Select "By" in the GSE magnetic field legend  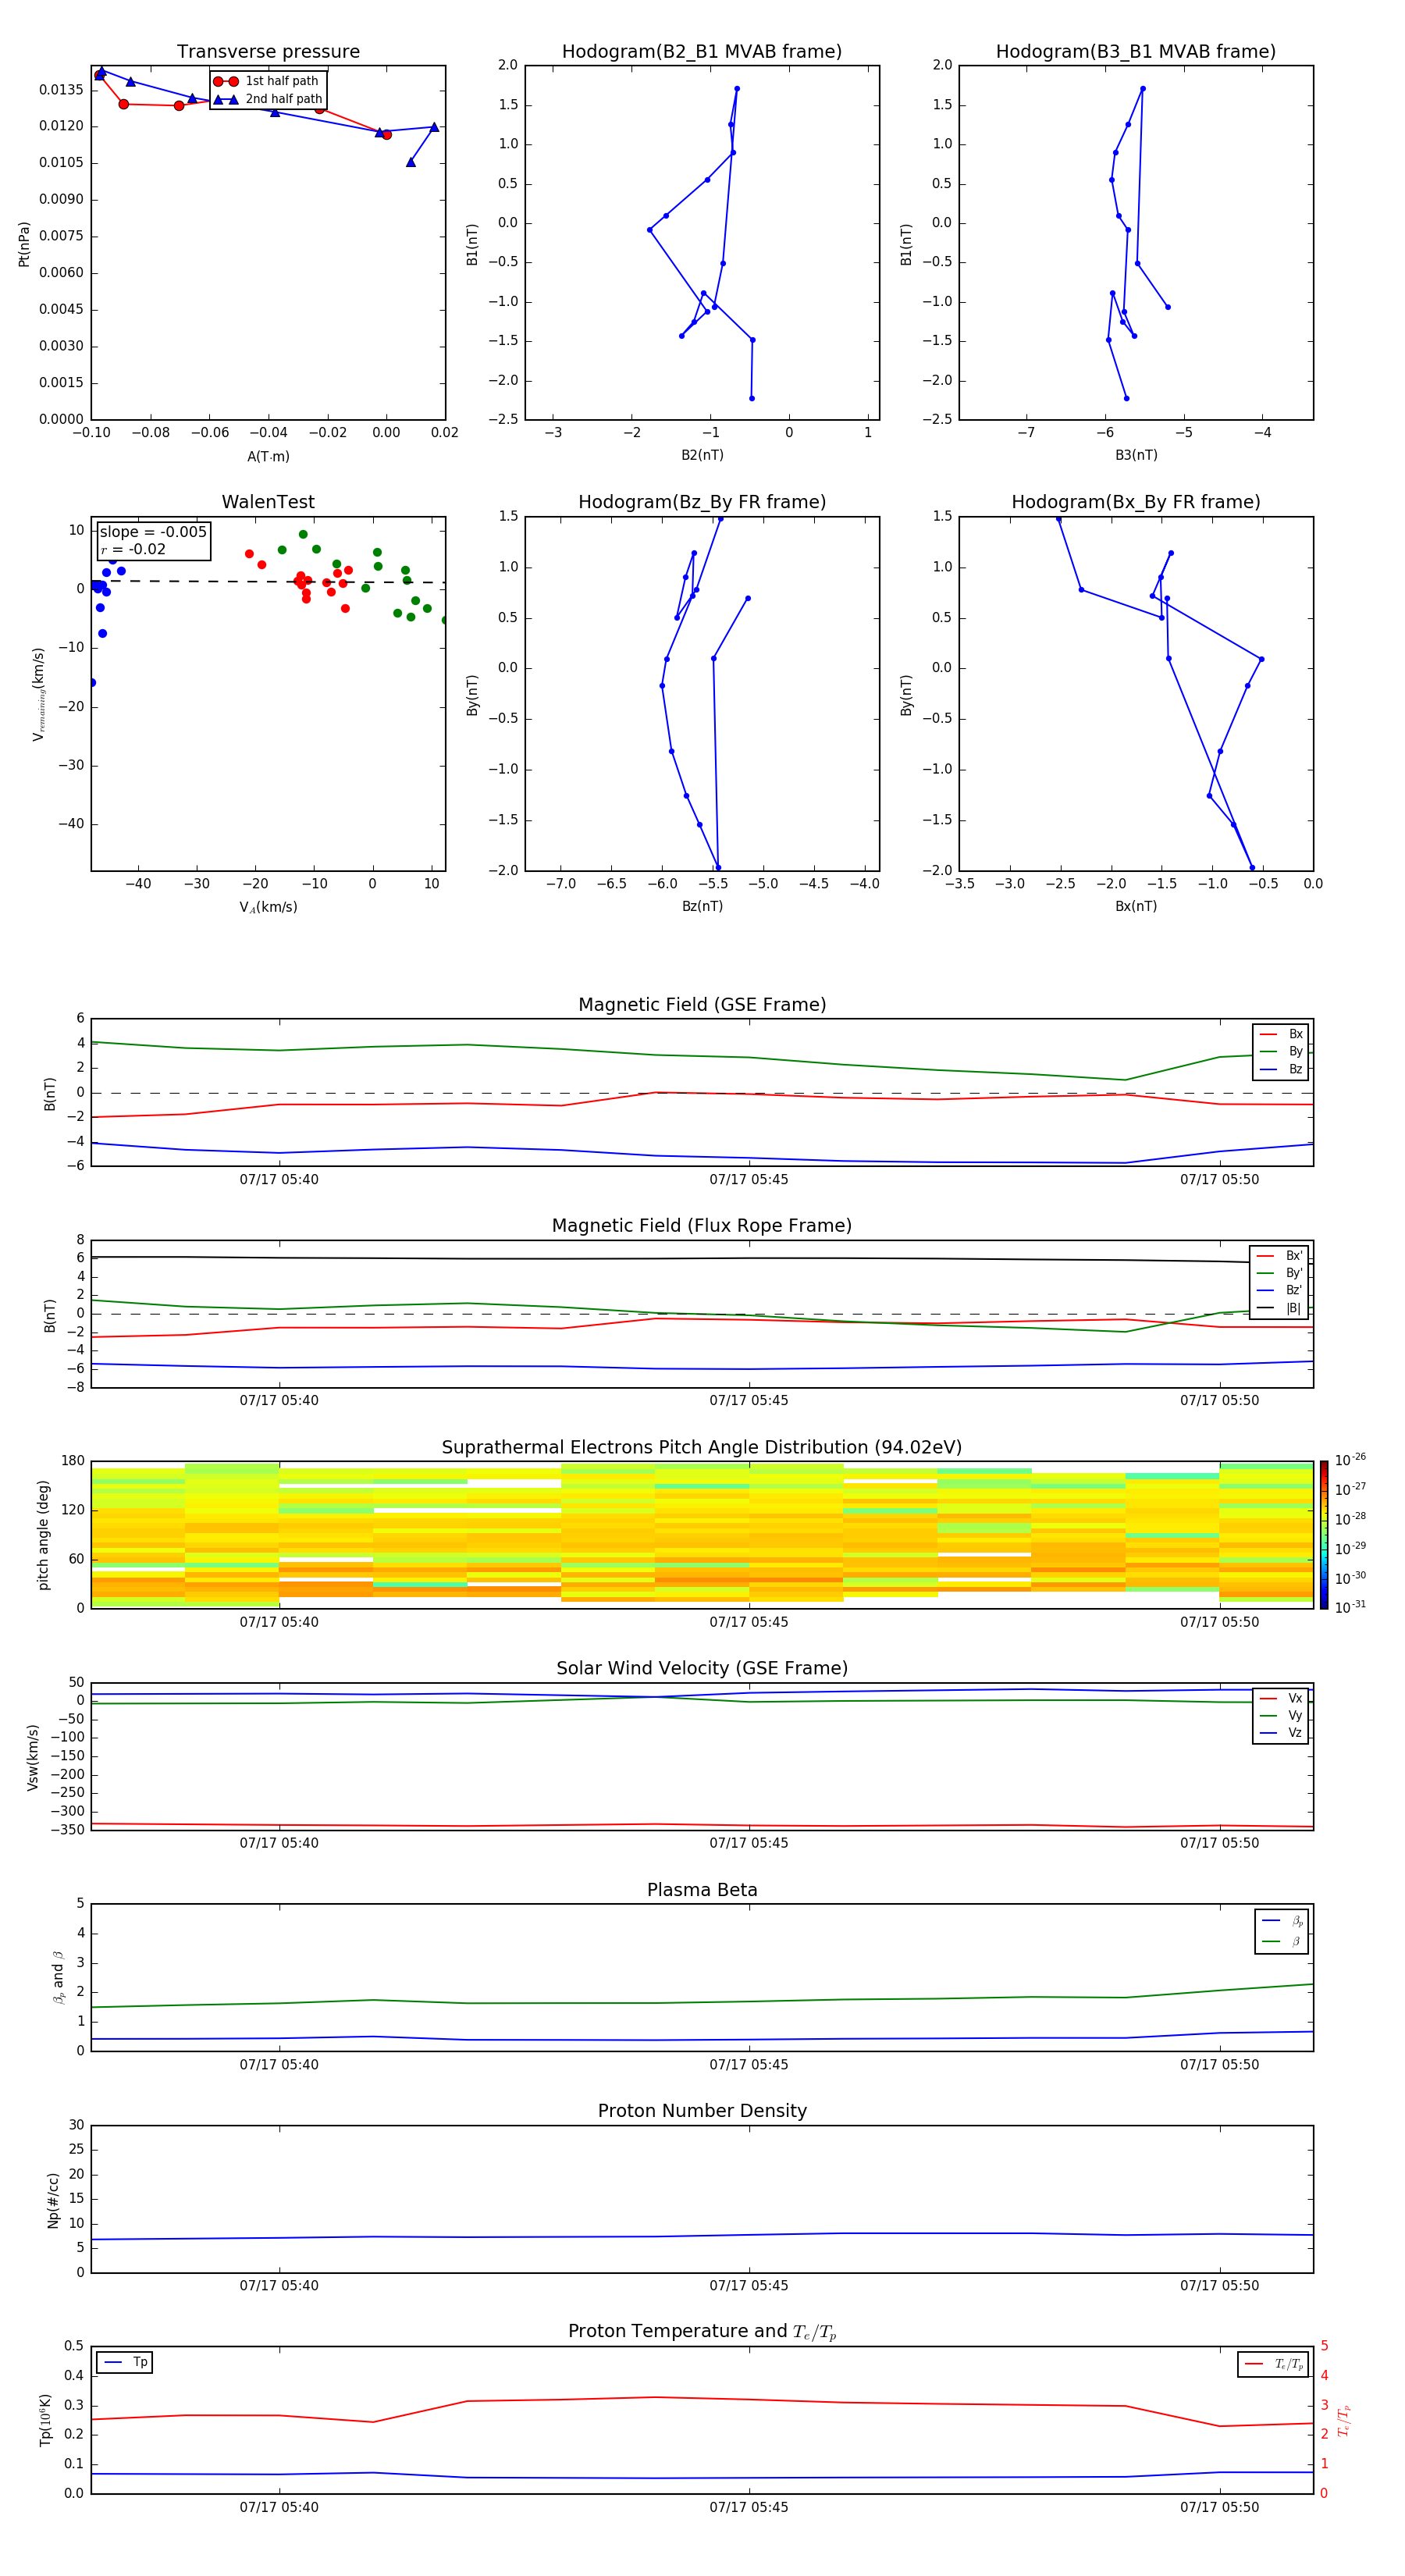[x=1281, y=1052]
